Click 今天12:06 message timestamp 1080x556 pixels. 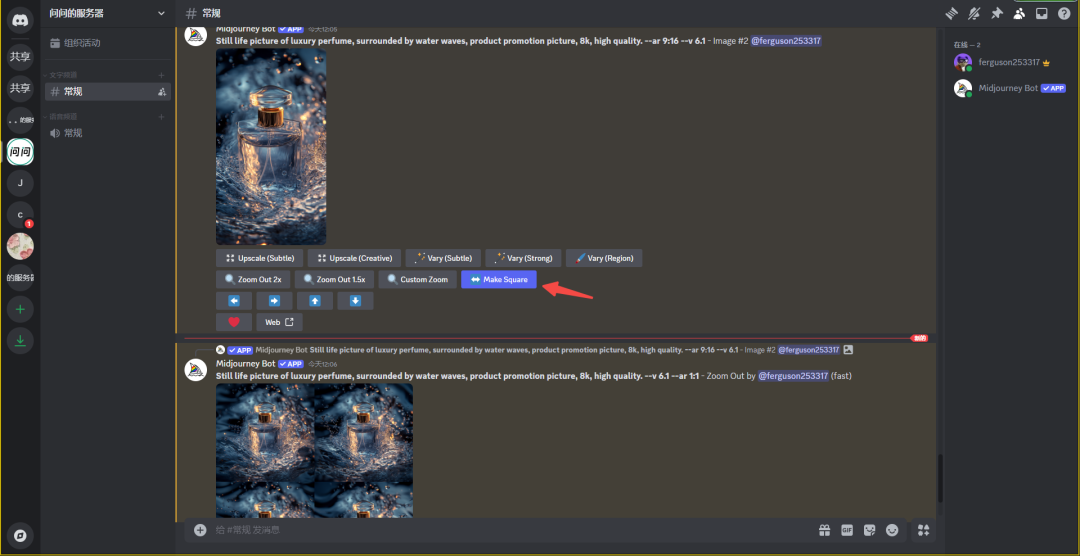(323, 364)
